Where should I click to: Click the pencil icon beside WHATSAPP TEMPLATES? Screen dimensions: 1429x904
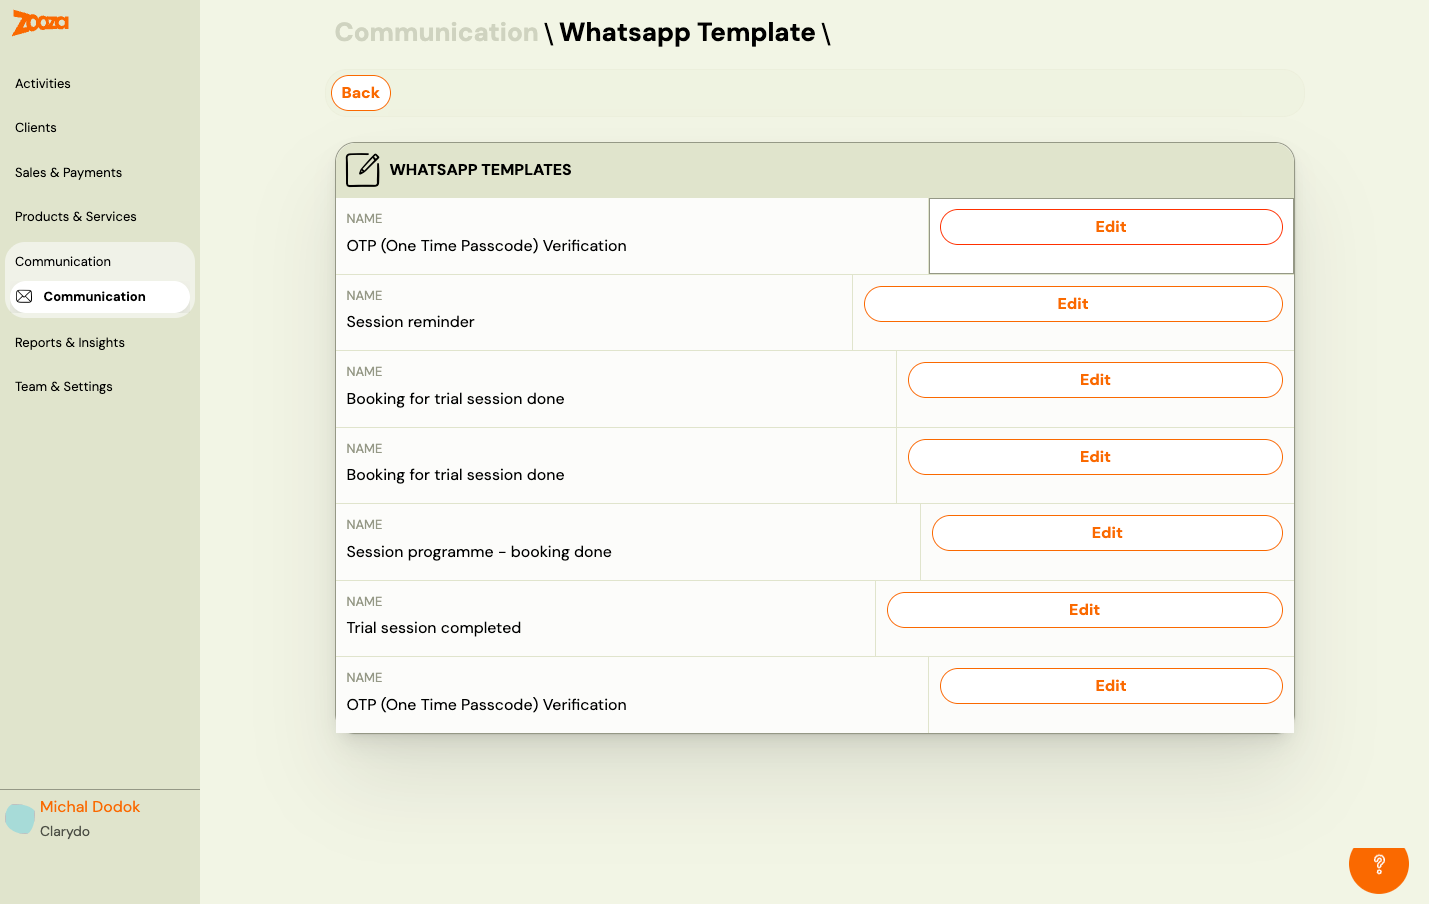362,169
